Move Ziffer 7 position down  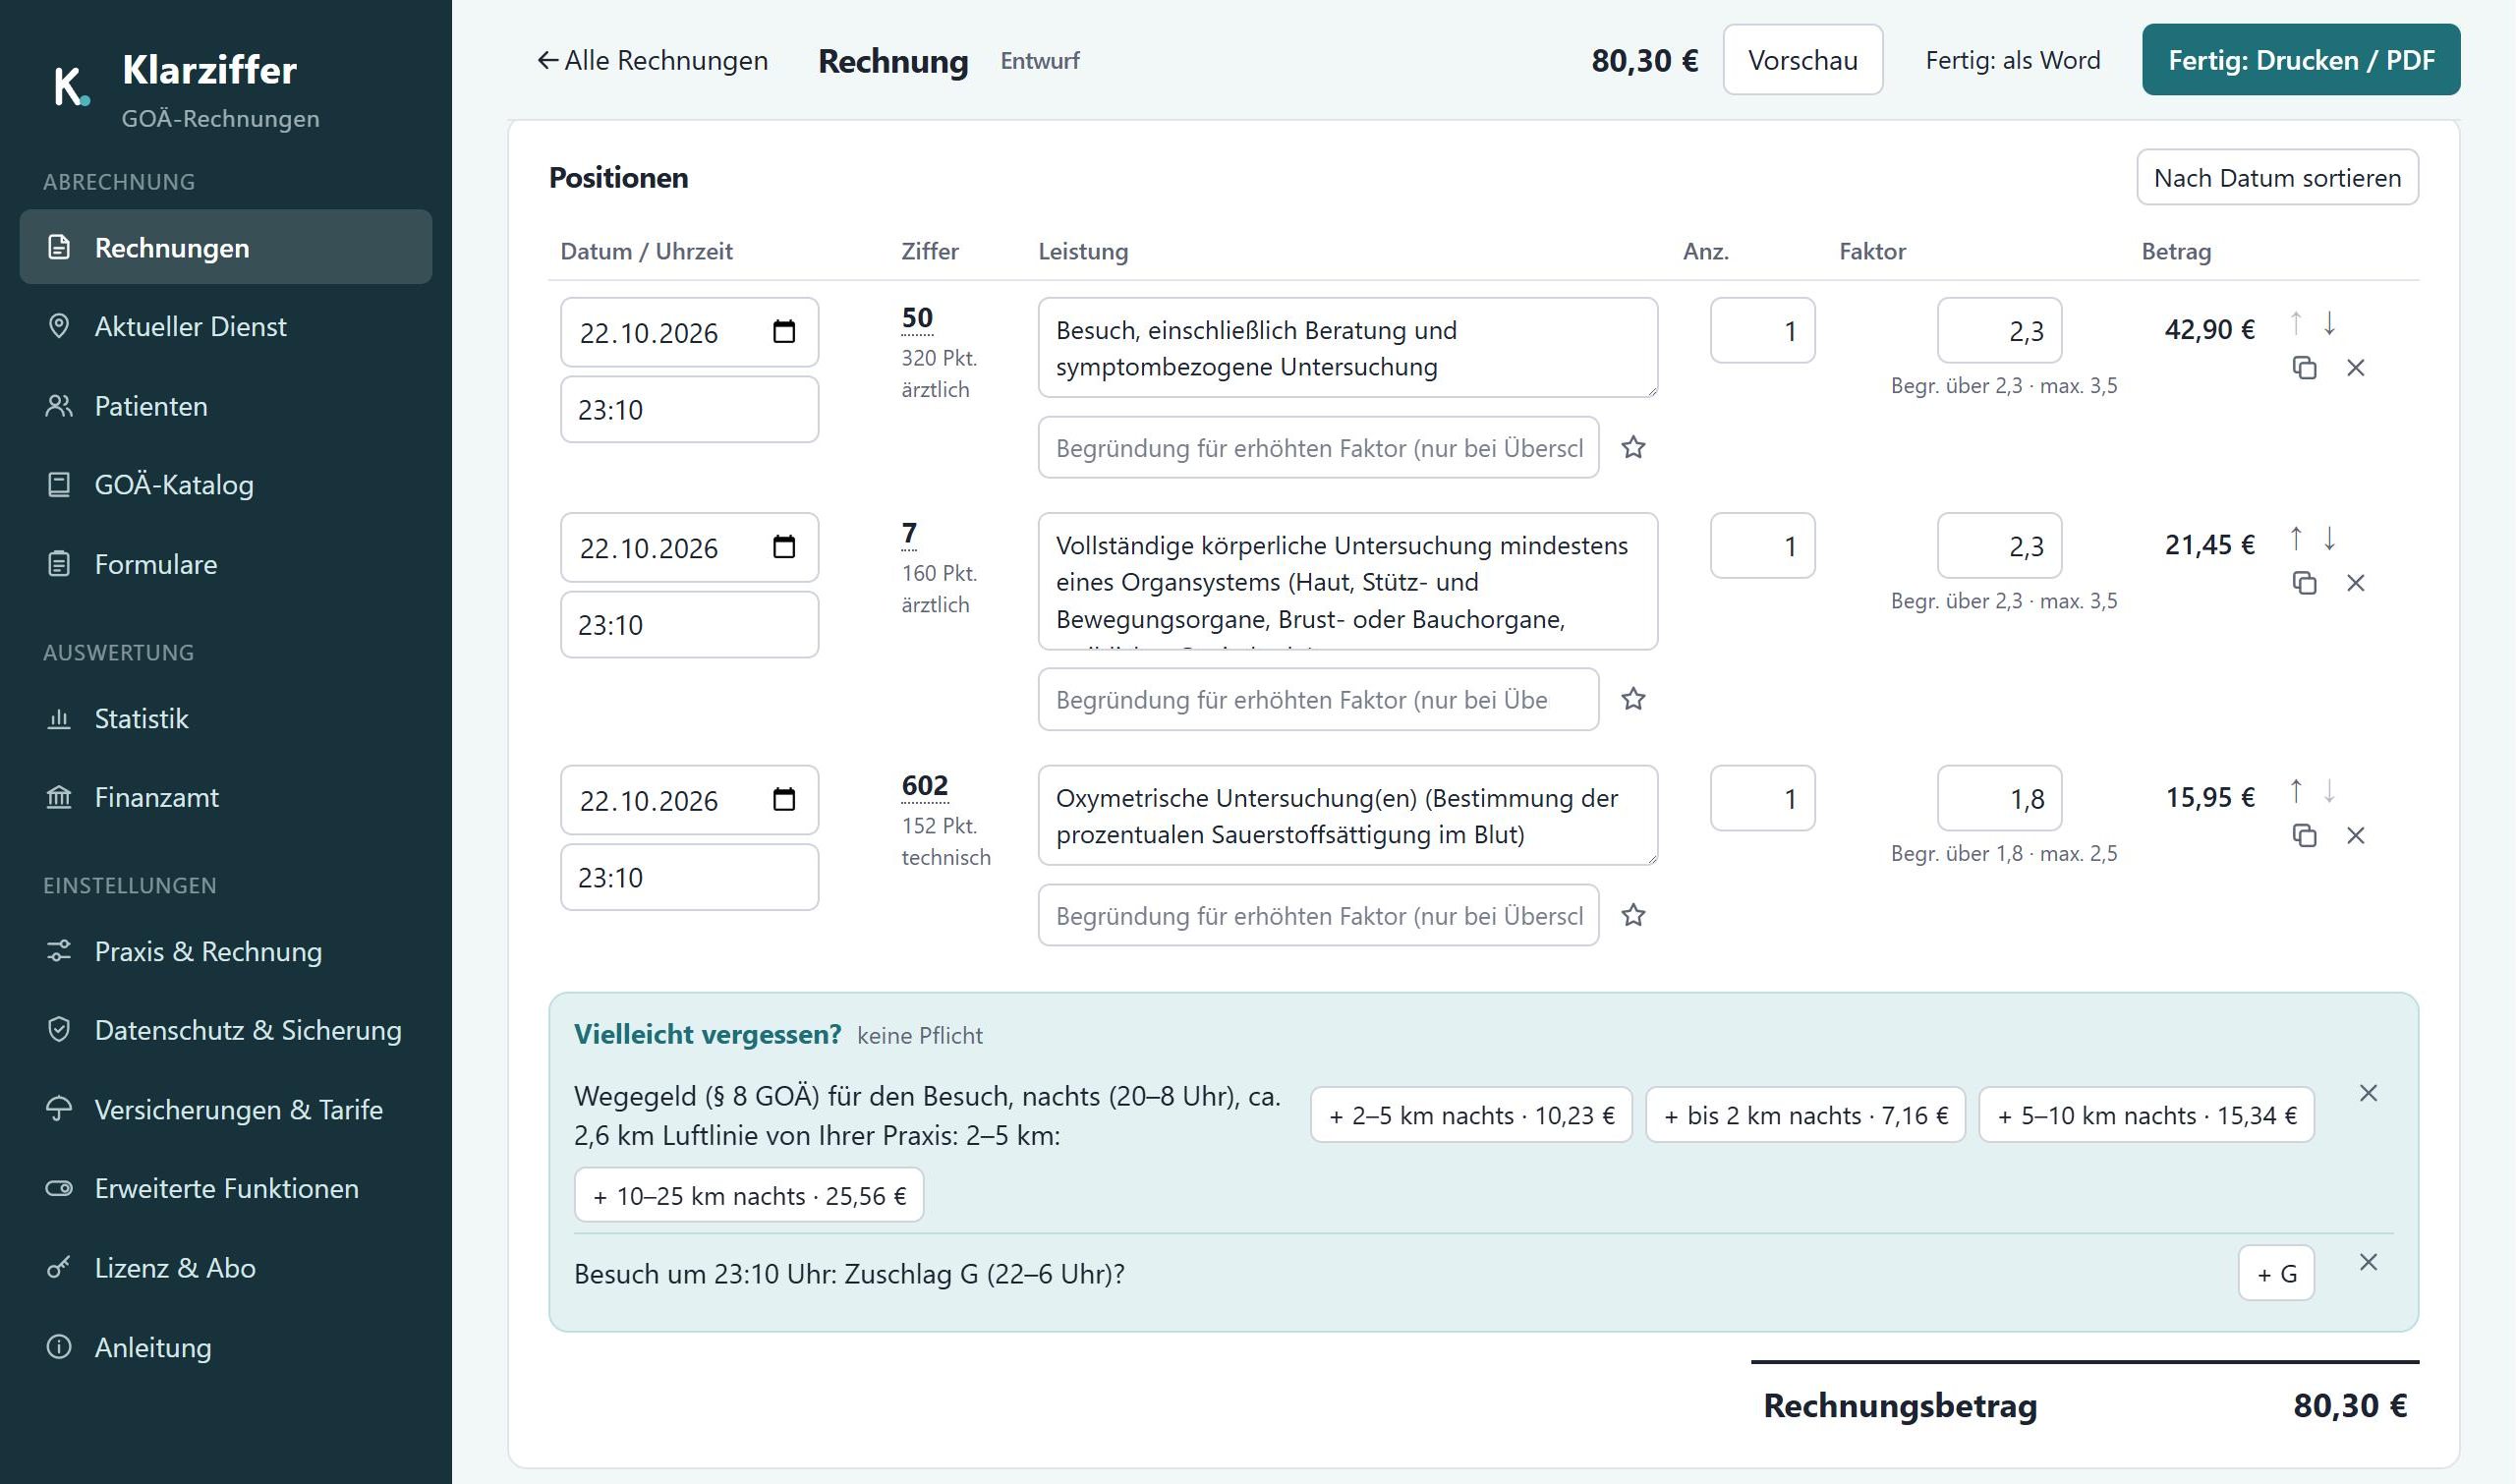[x=2329, y=539]
